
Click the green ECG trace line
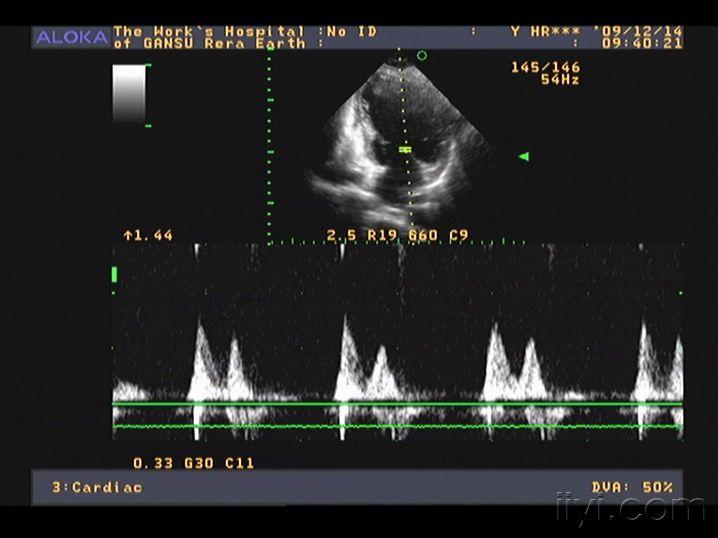click(397, 426)
